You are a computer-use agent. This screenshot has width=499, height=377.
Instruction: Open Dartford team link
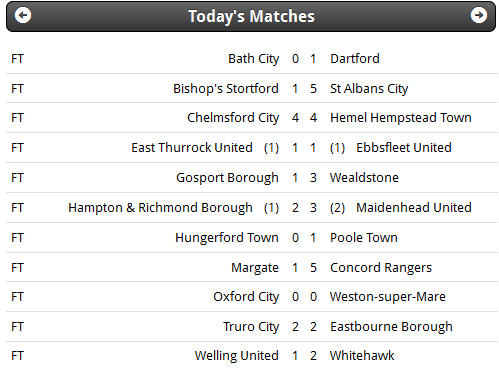(355, 59)
